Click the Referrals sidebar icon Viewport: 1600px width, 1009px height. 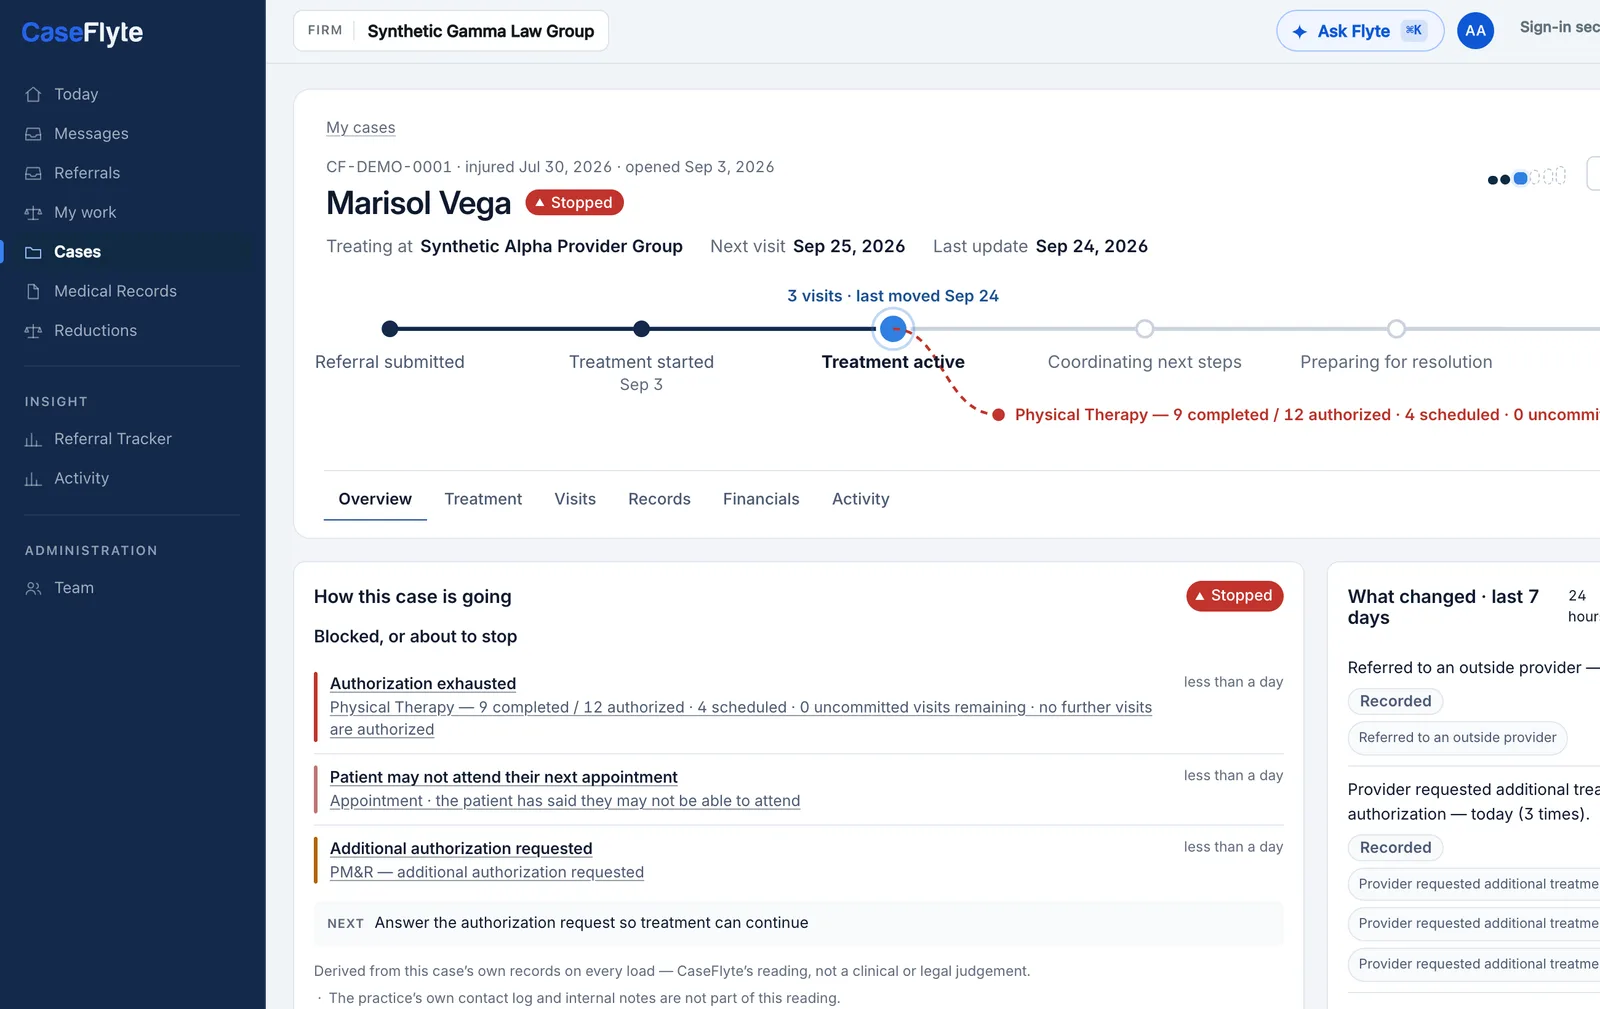point(33,173)
